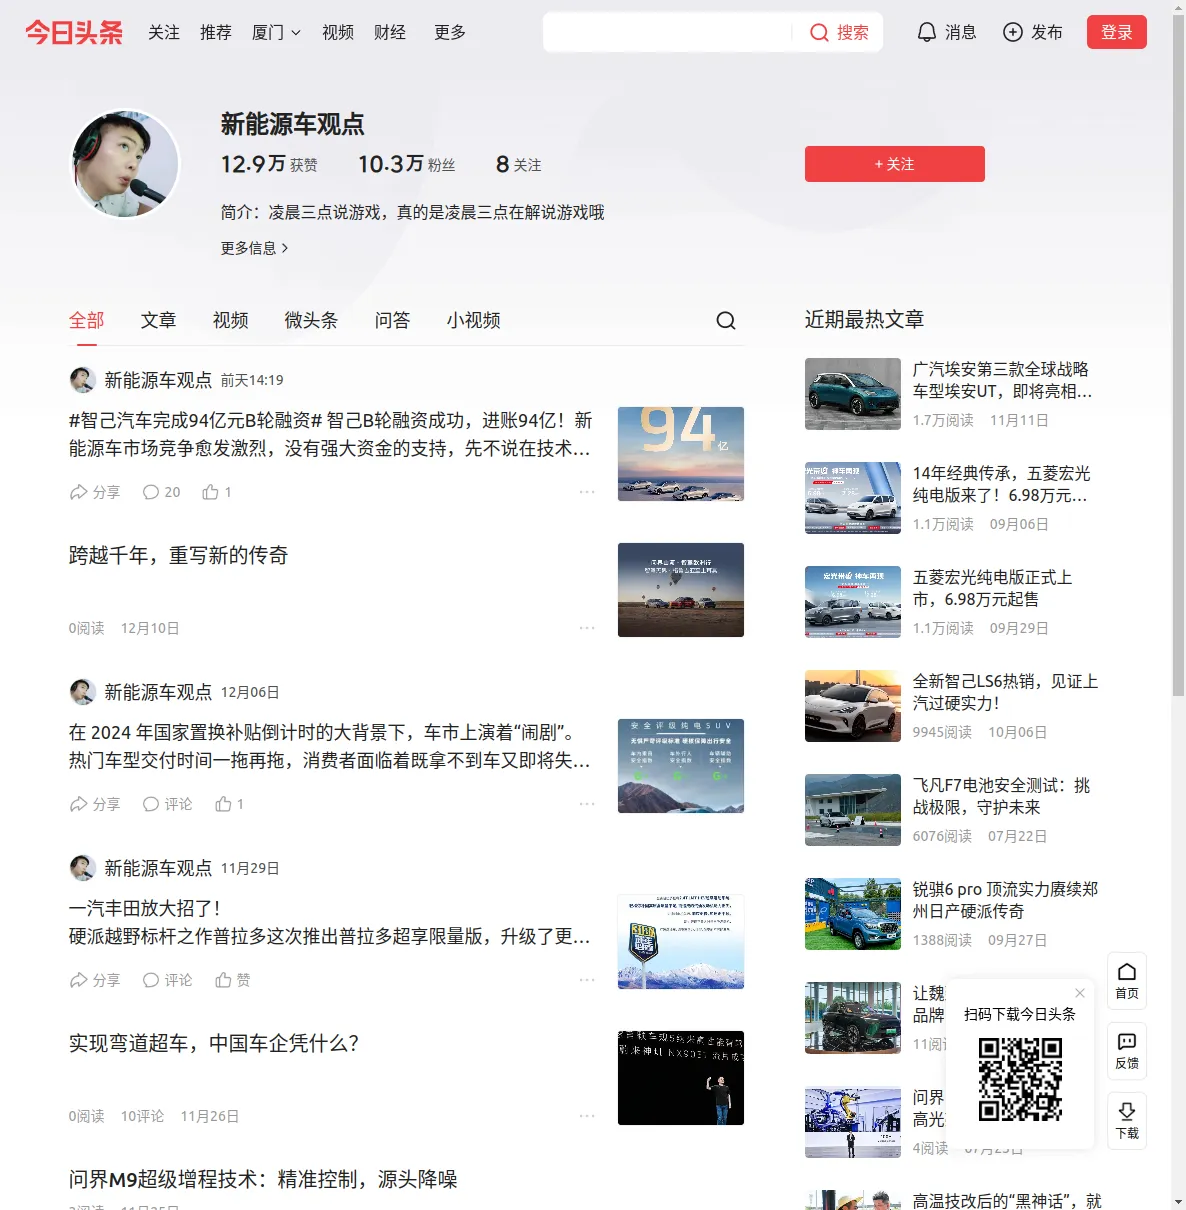
Task: Comment on the 12月06日 置换补贴 post
Action: [x=168, y=804]
